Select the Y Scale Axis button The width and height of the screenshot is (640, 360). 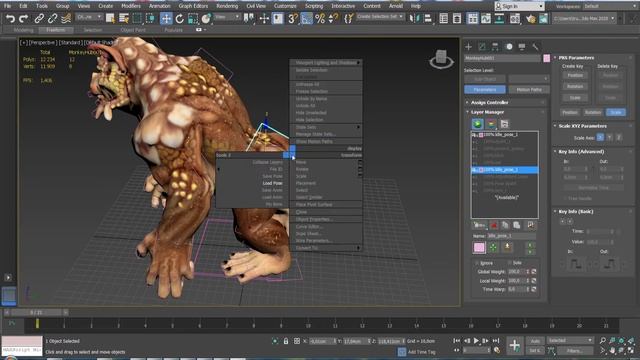pos(610,138)
